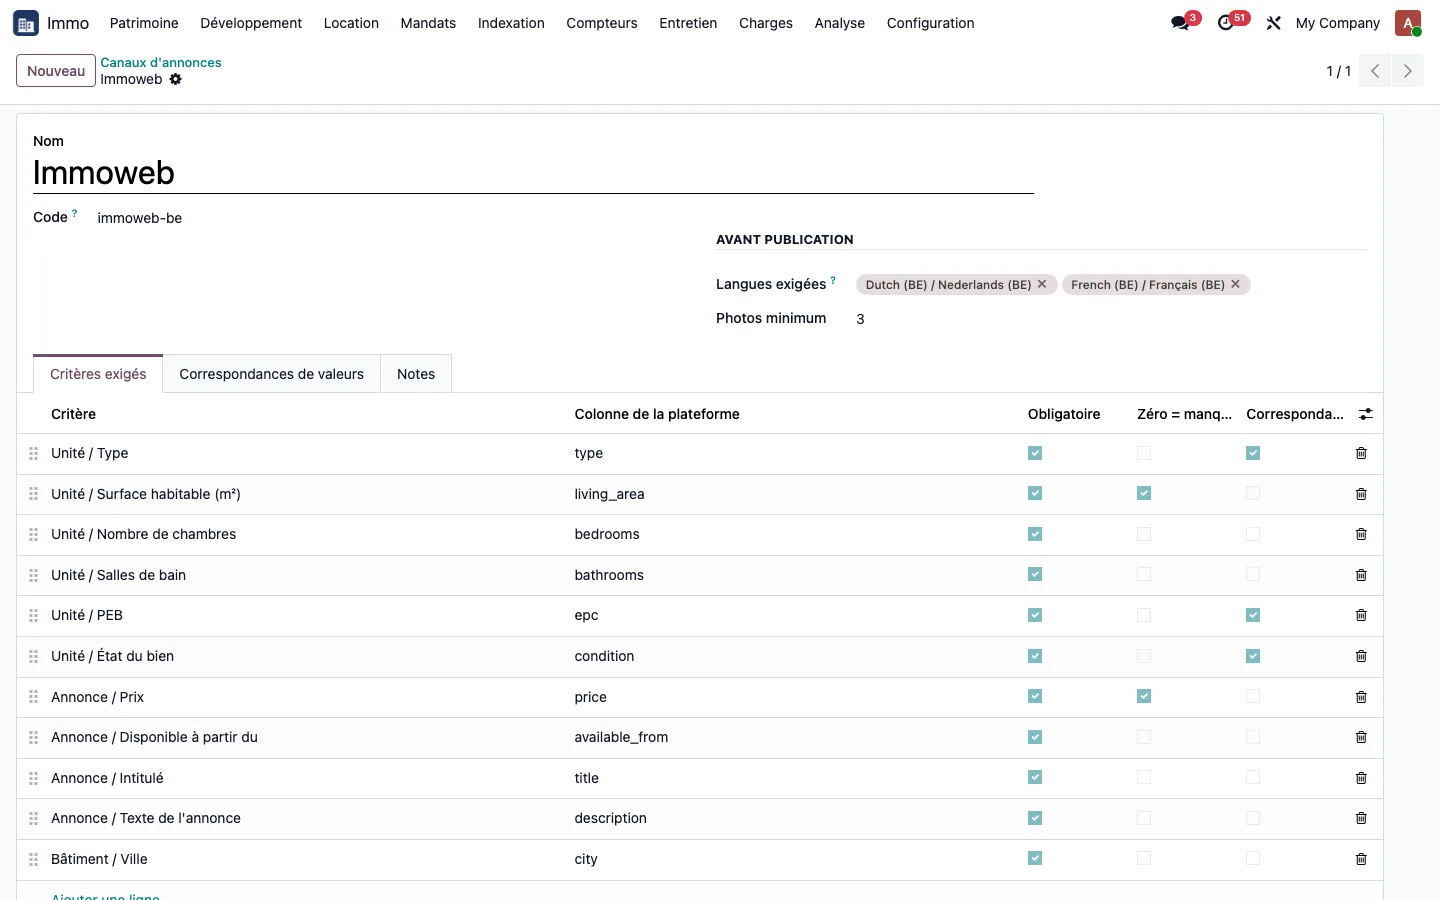This screenshot has height=900, width=1440.
Task: Grab the drag handle of Unité / PEB
Action: [34, 615]
